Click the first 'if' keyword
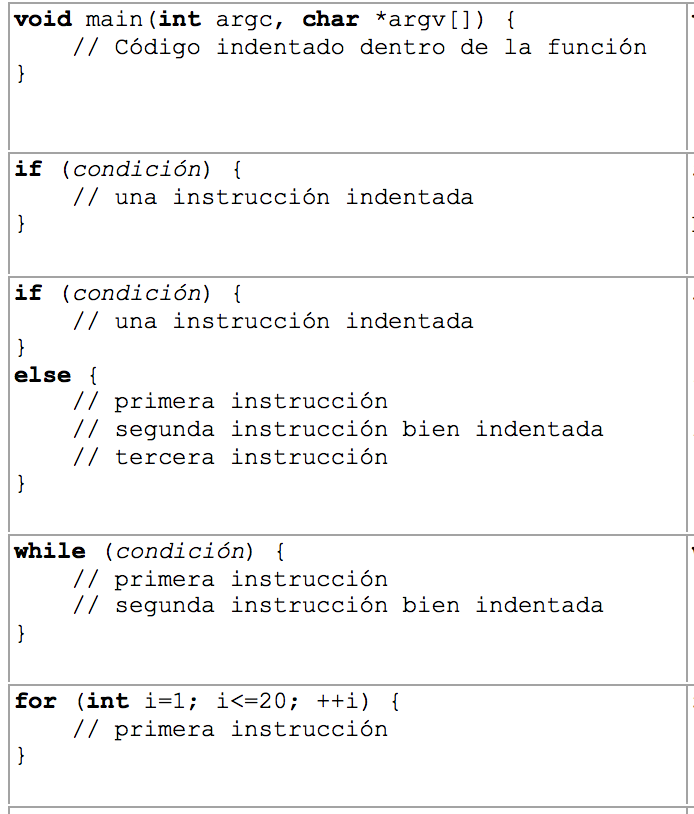 click(28, 169)
